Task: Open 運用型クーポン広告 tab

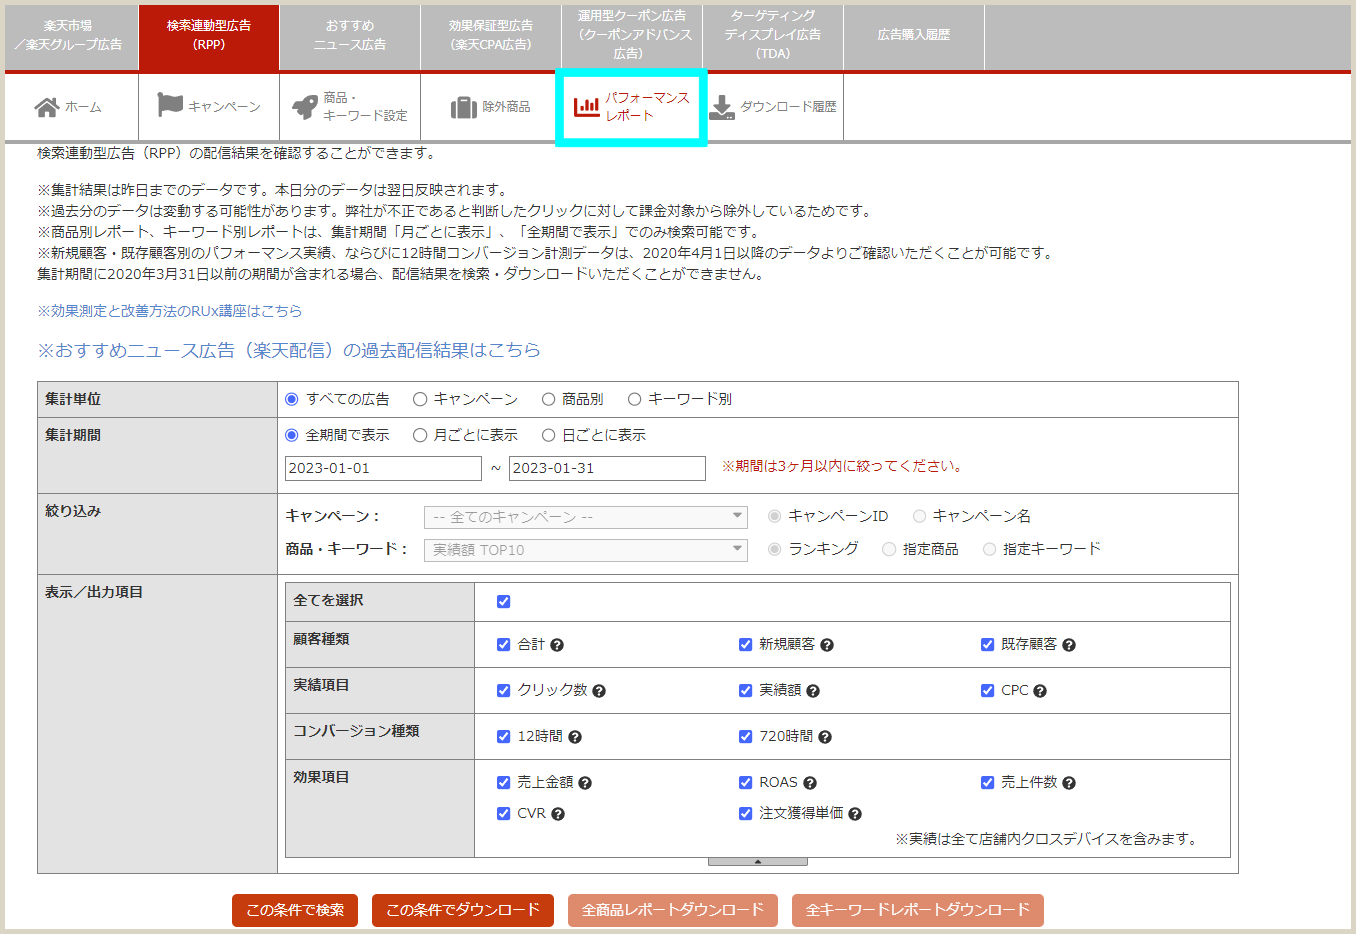Action: (632, 36)
